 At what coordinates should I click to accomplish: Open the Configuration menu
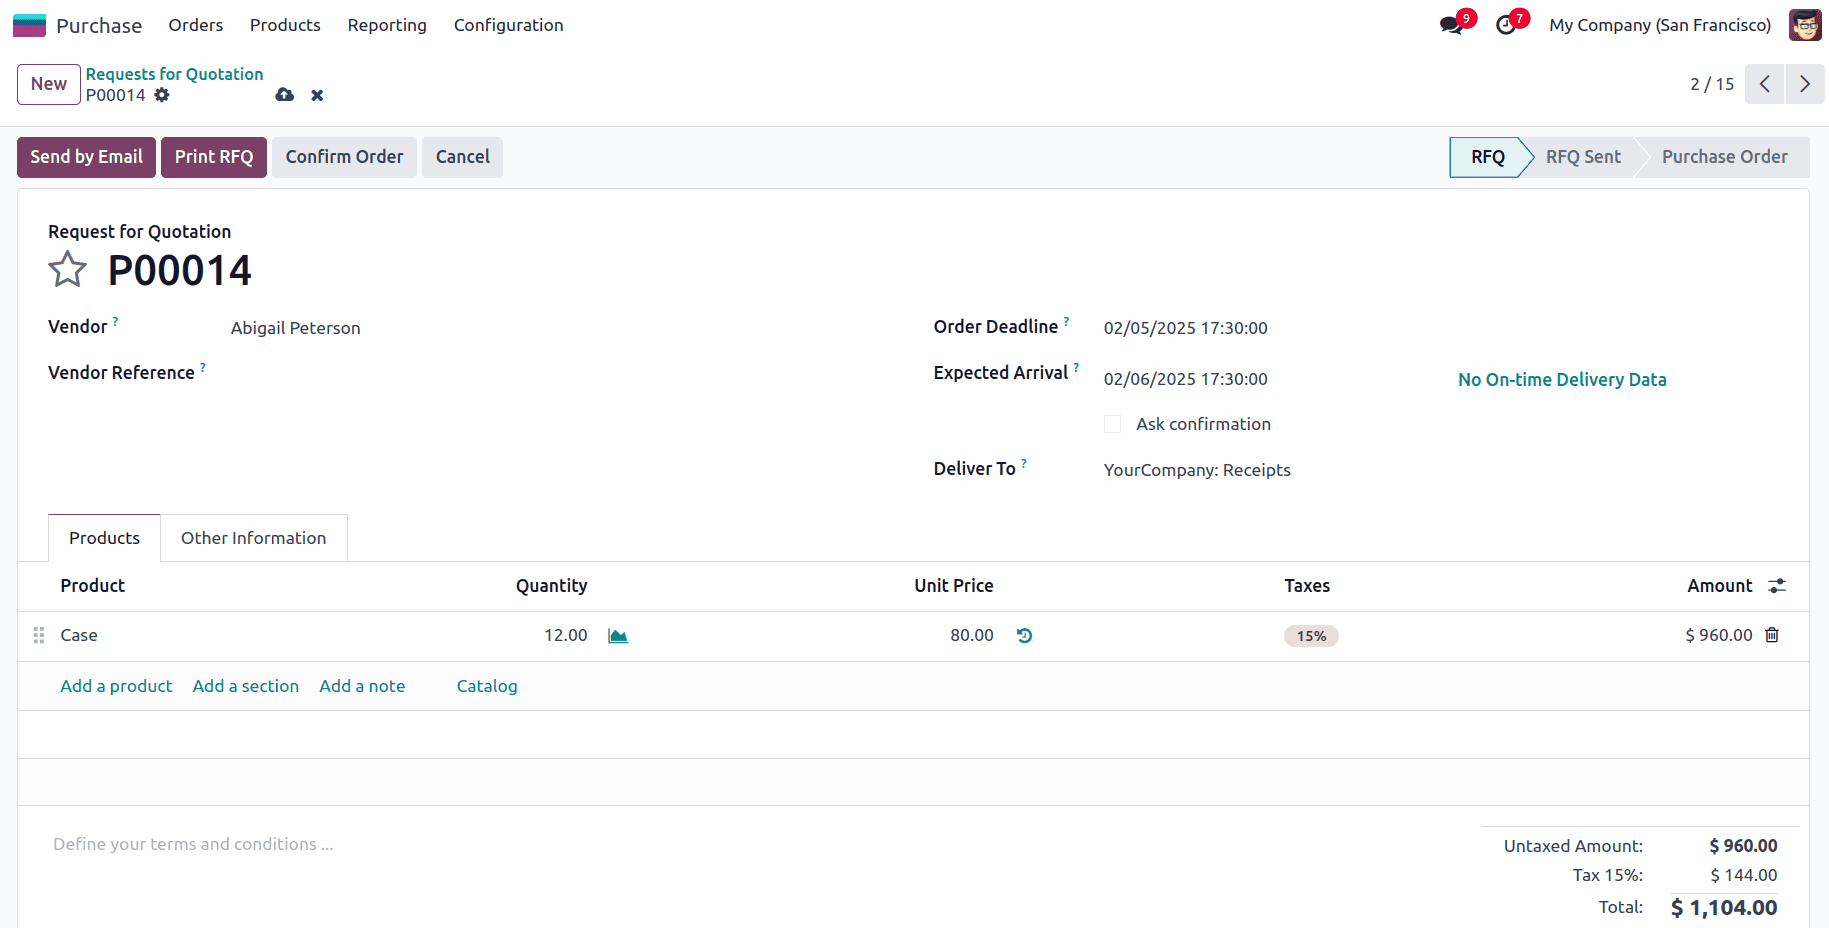(x=508, y=25)
